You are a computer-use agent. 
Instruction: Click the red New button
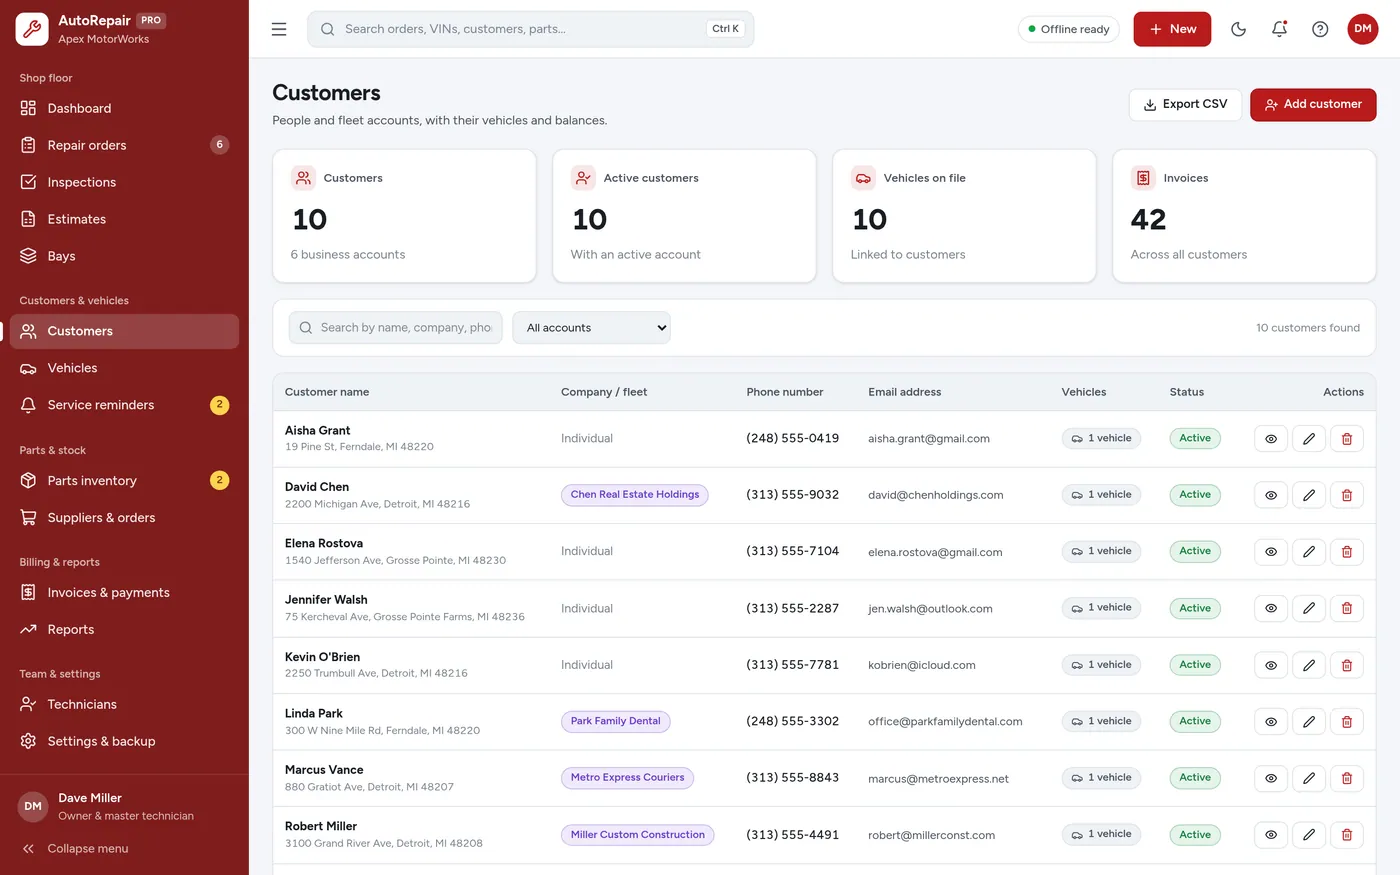[1172, 29]
